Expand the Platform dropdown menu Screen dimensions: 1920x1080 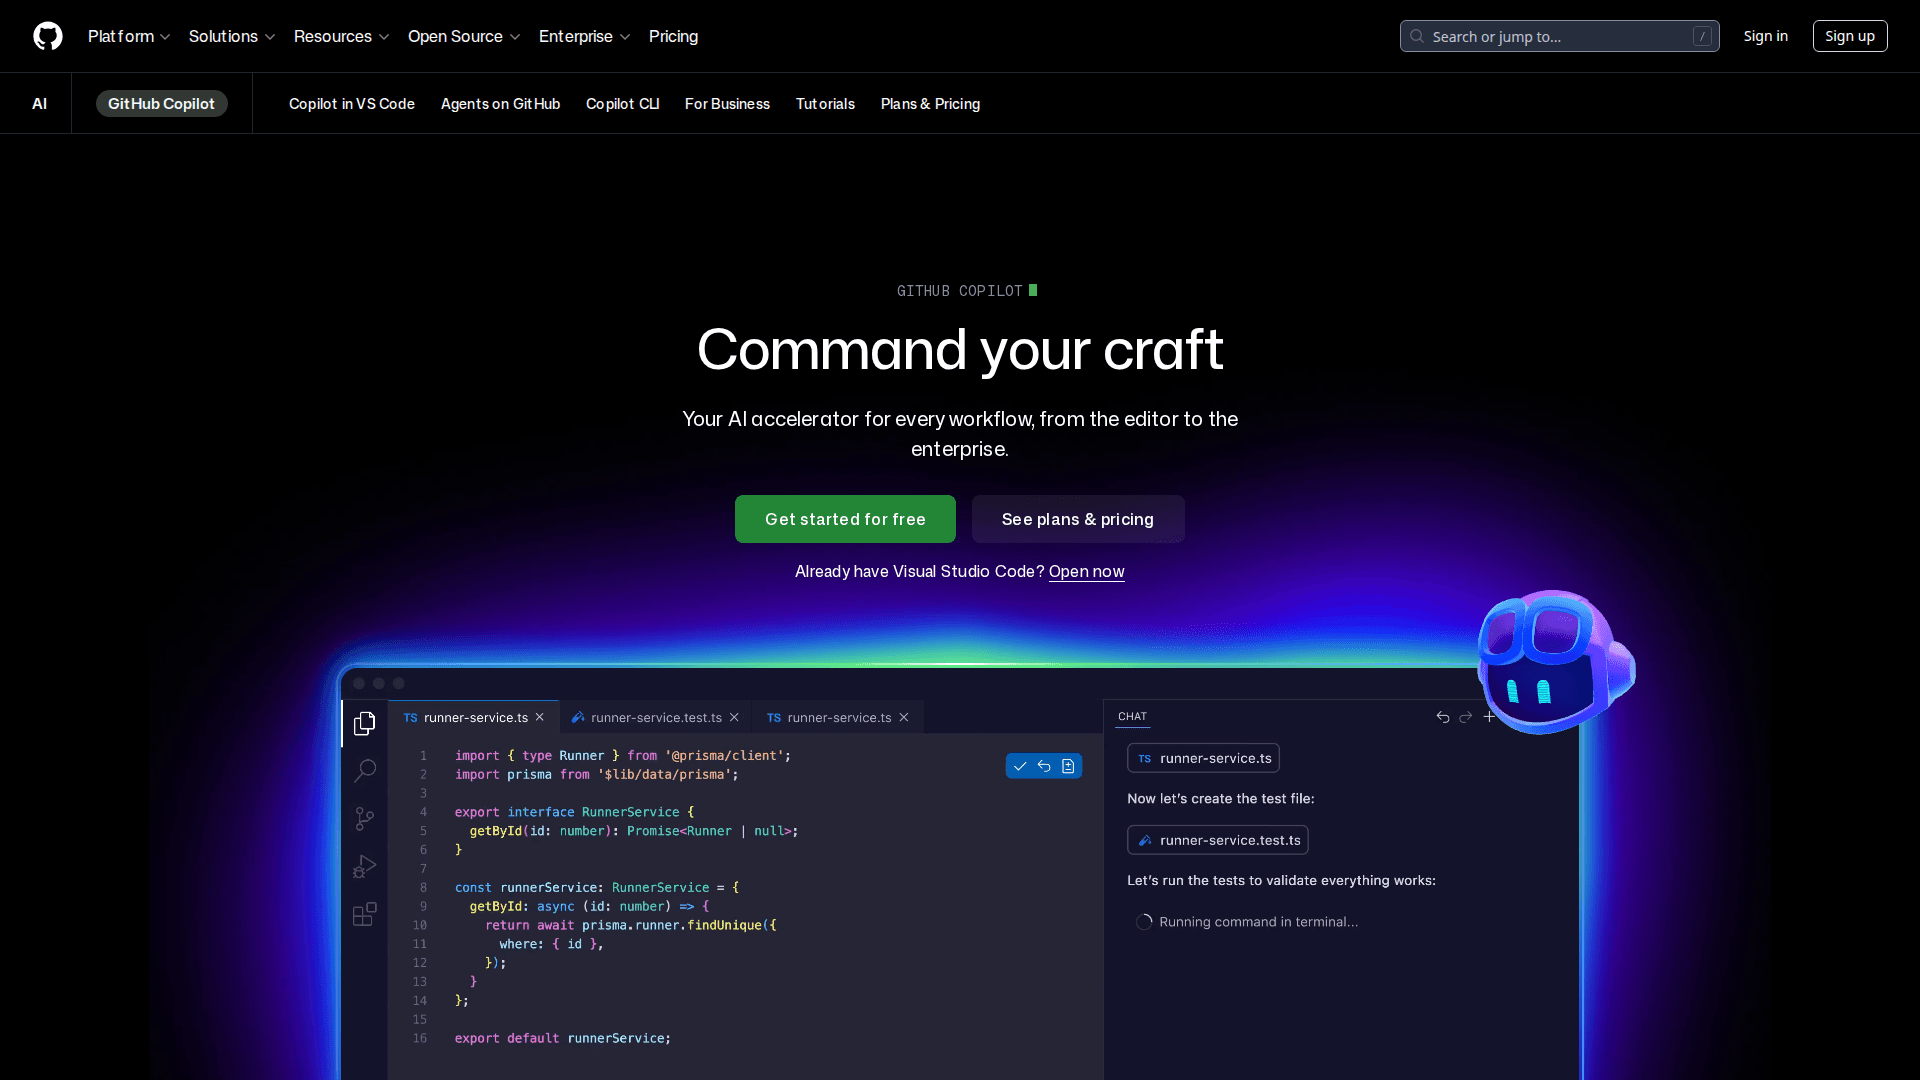pos(129,36)
